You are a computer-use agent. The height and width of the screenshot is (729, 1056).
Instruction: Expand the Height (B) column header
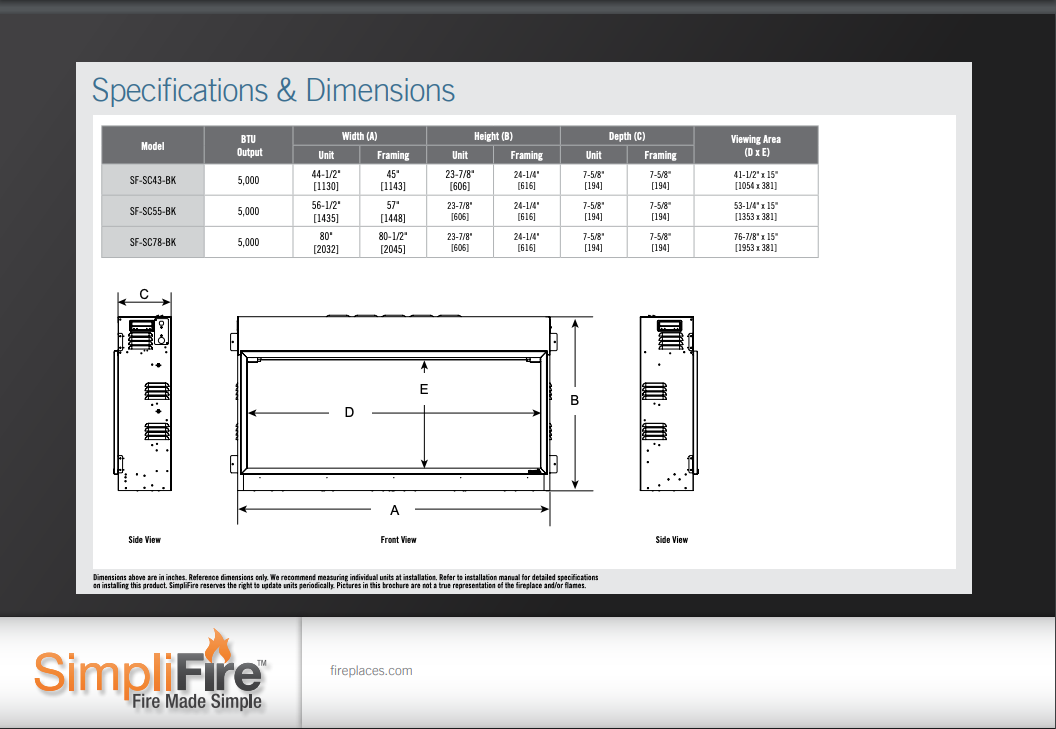point(493,136)
